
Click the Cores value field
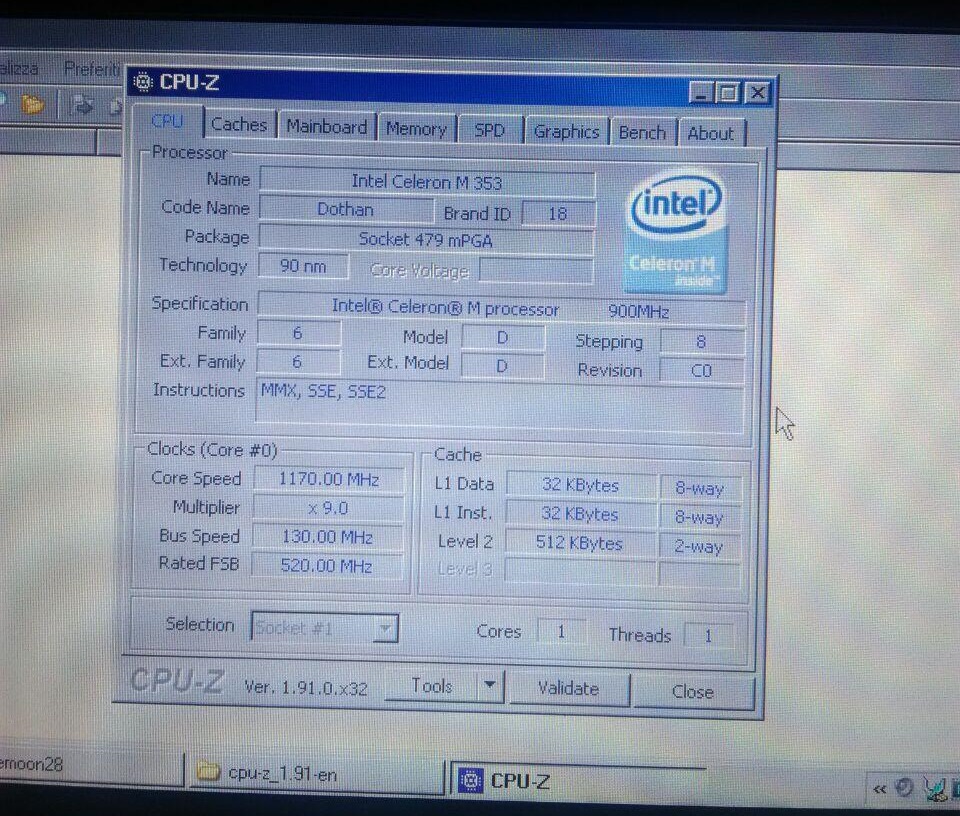click(561, 632)
